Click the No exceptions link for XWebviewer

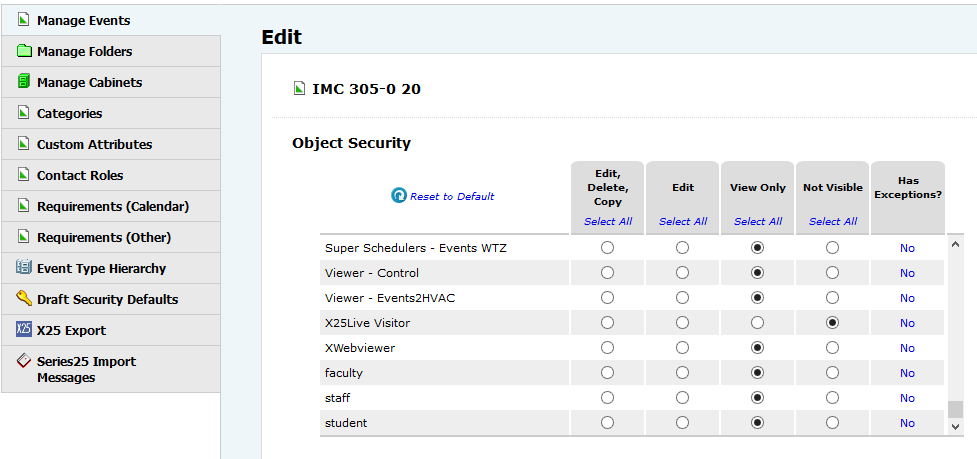click(907, 348)
